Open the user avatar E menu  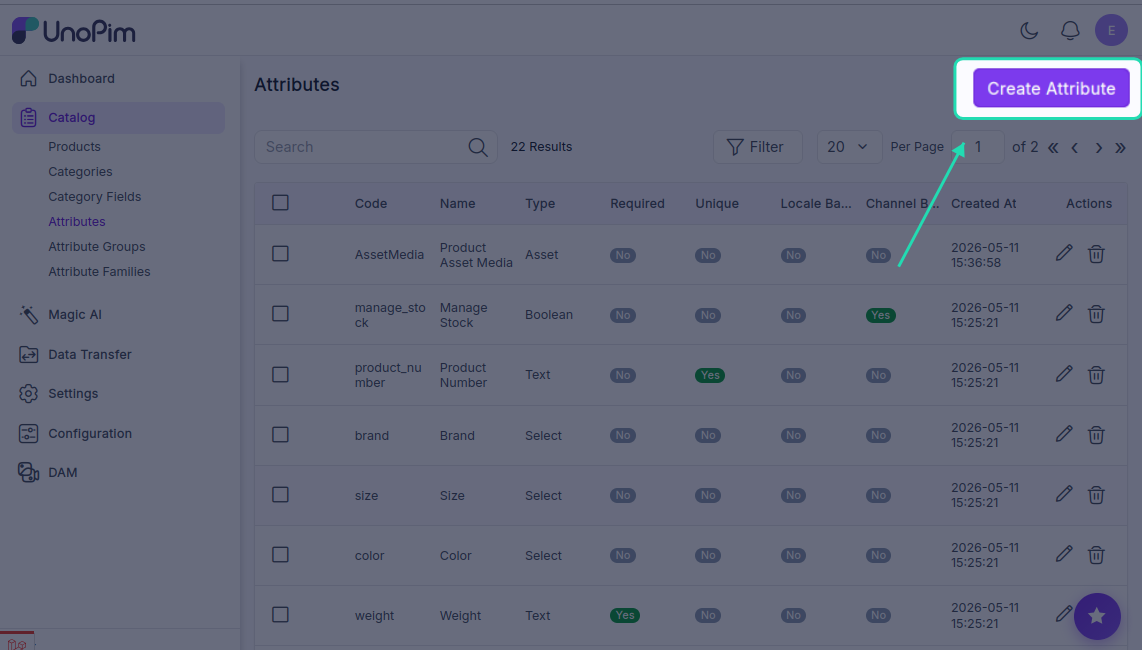[x=1111, y=31]
